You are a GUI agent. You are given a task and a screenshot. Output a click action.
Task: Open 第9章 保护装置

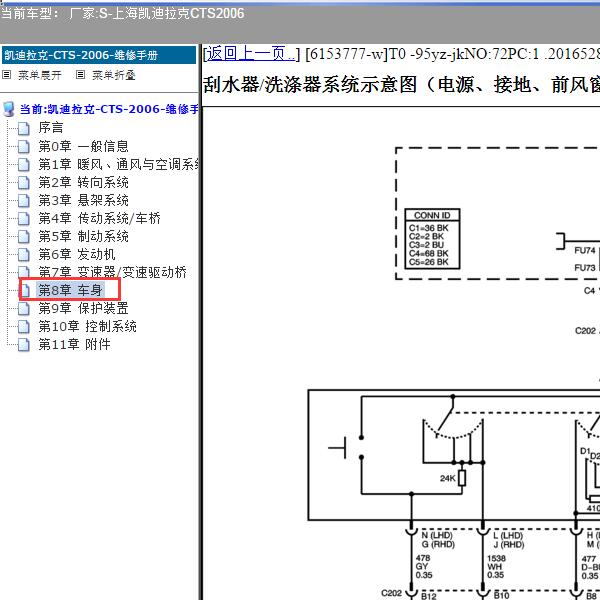click(83, 308)
